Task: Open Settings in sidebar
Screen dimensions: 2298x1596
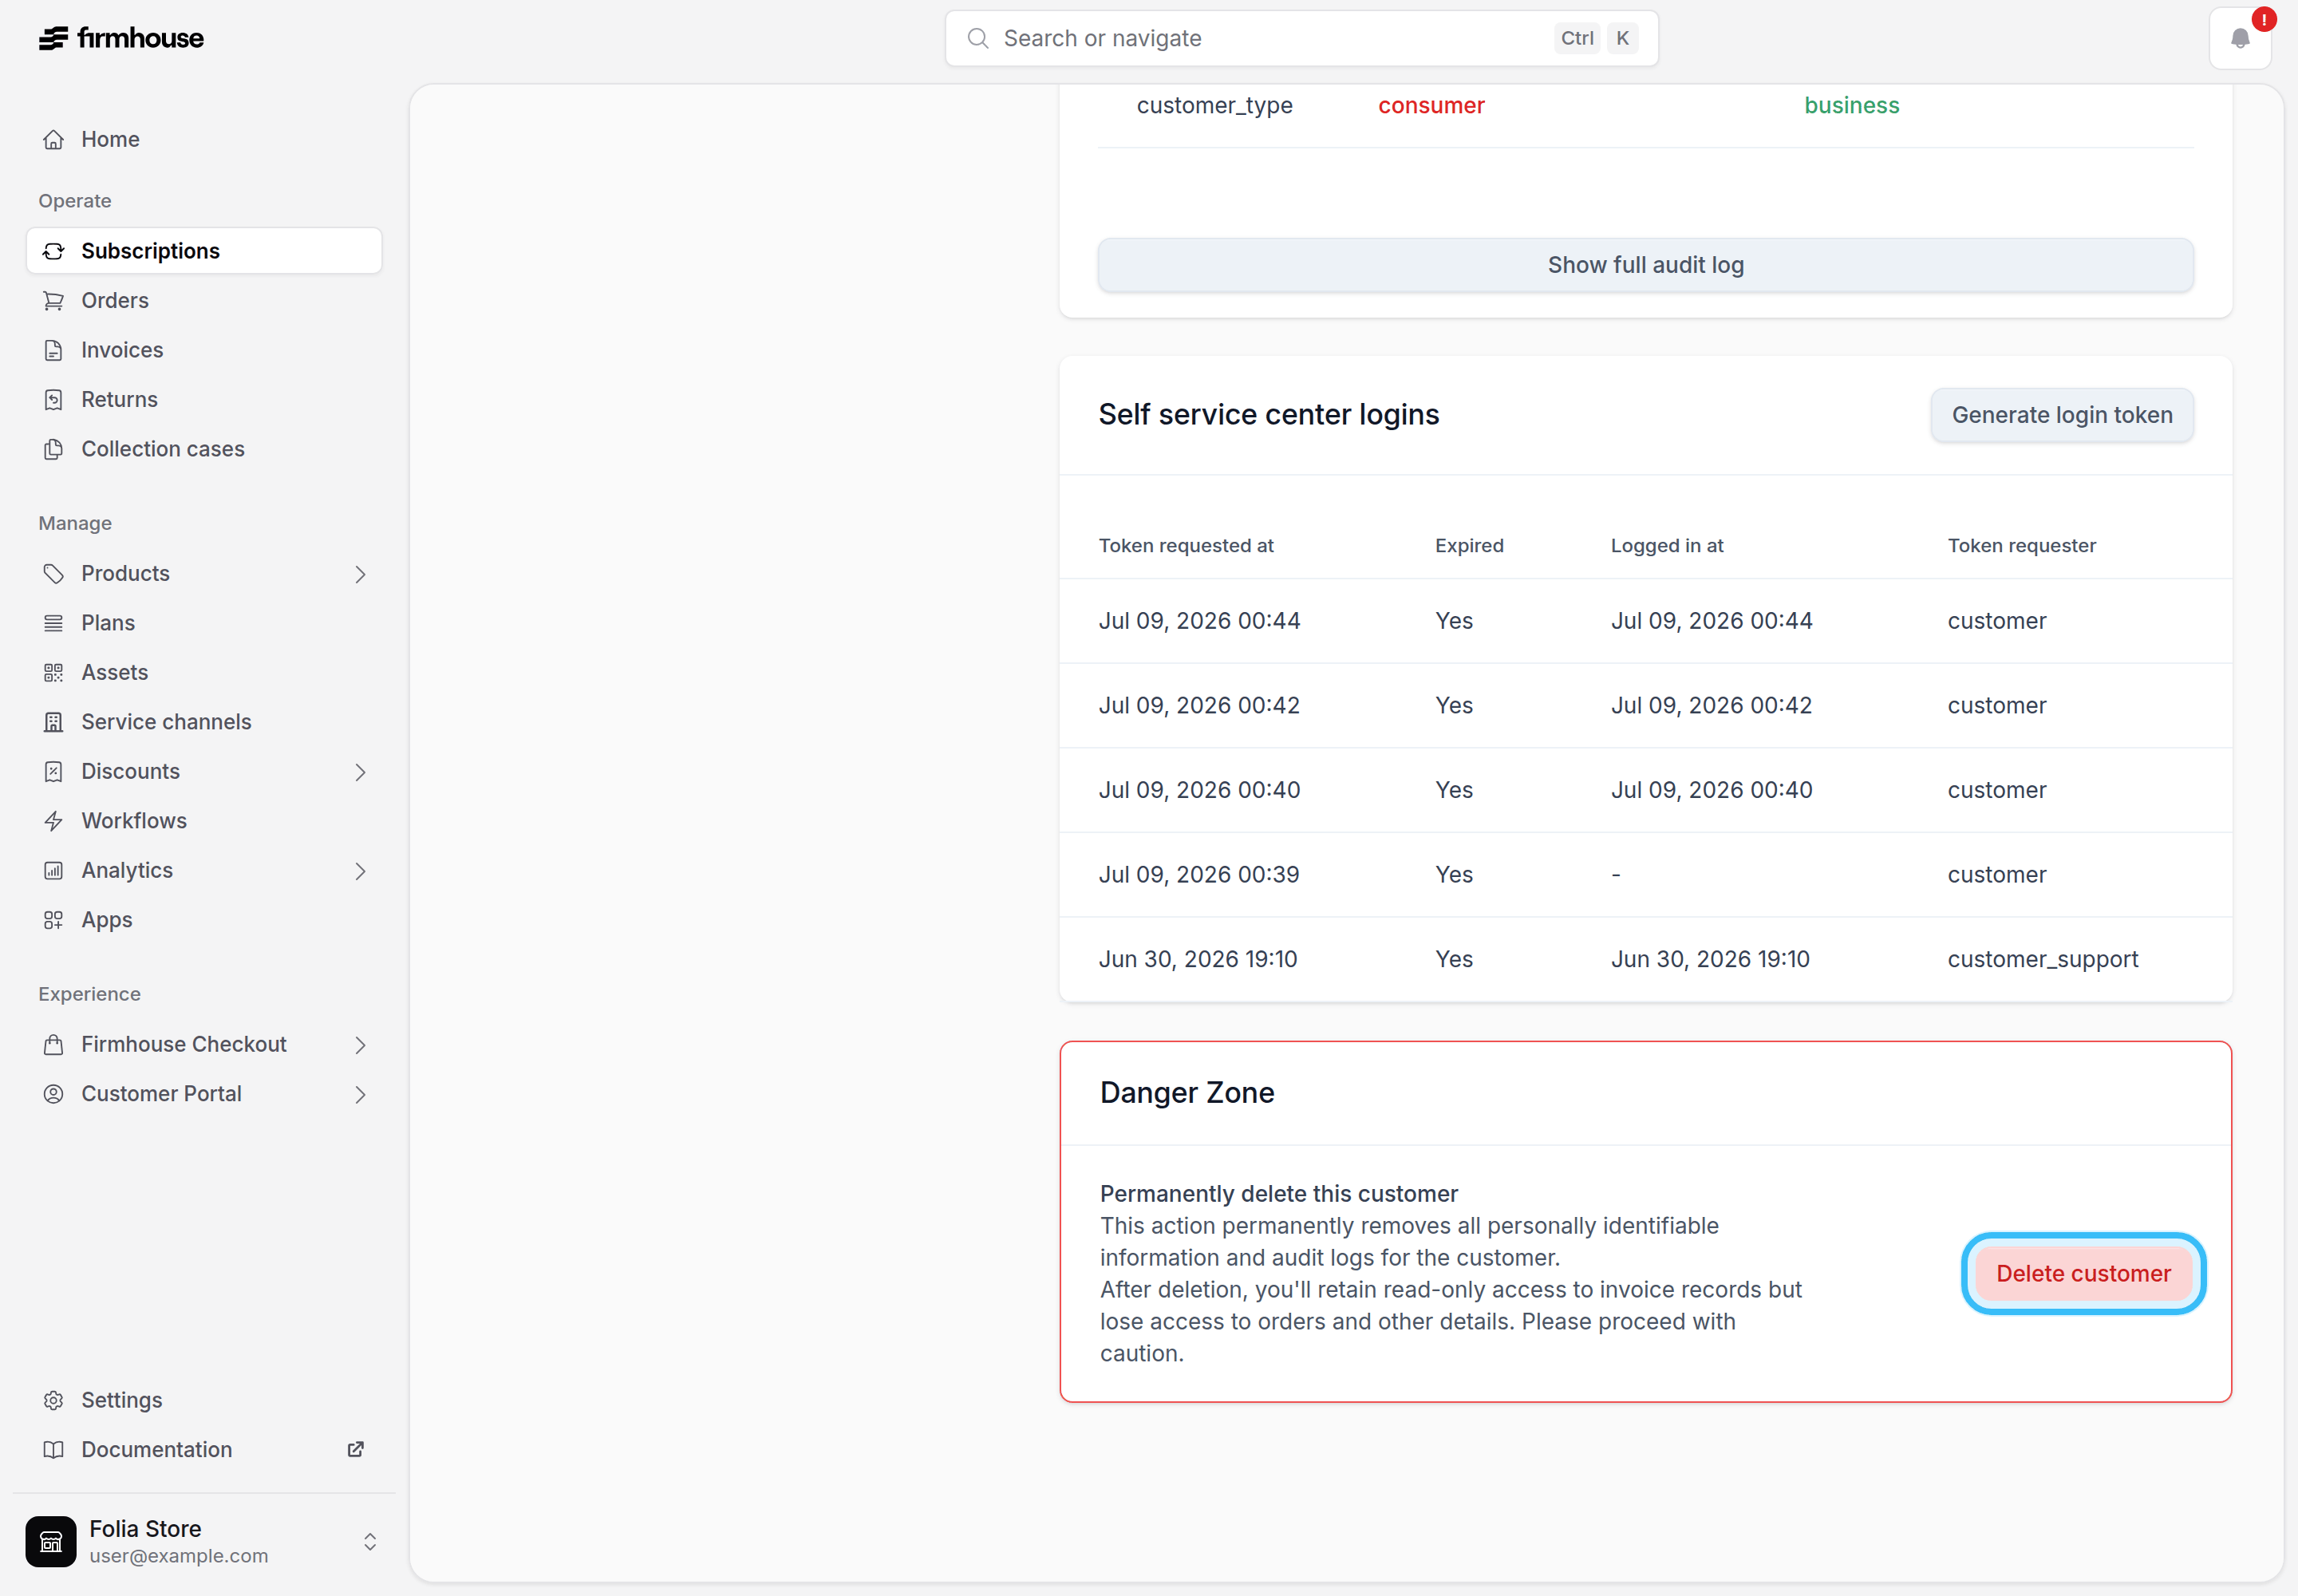Action: point(204,1400)
